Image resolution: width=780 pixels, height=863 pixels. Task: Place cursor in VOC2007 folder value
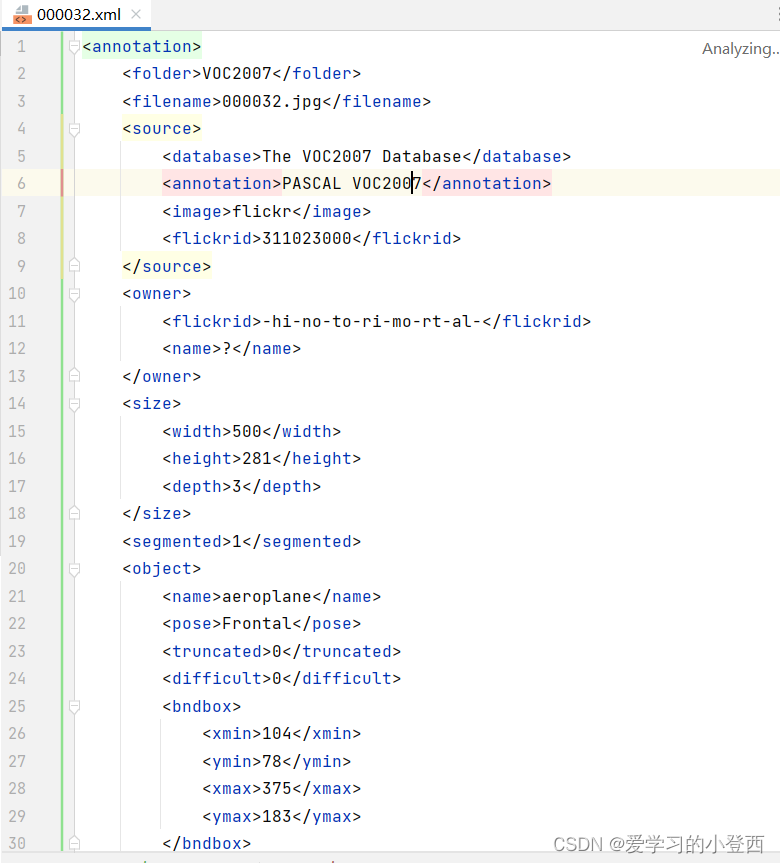tap(237, 74)
